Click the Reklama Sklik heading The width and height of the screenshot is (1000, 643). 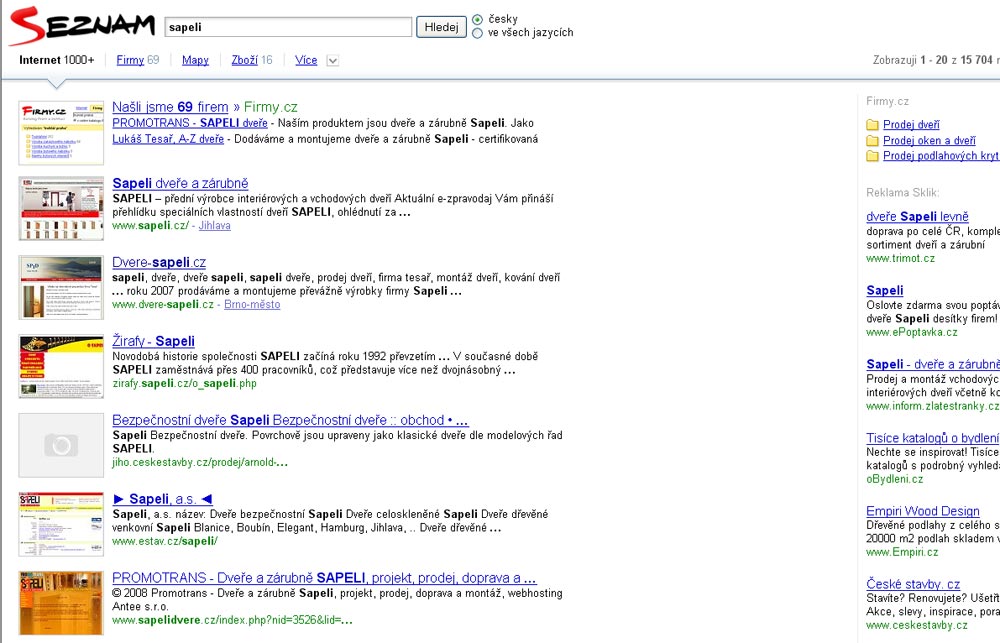[x=902, y=193]
